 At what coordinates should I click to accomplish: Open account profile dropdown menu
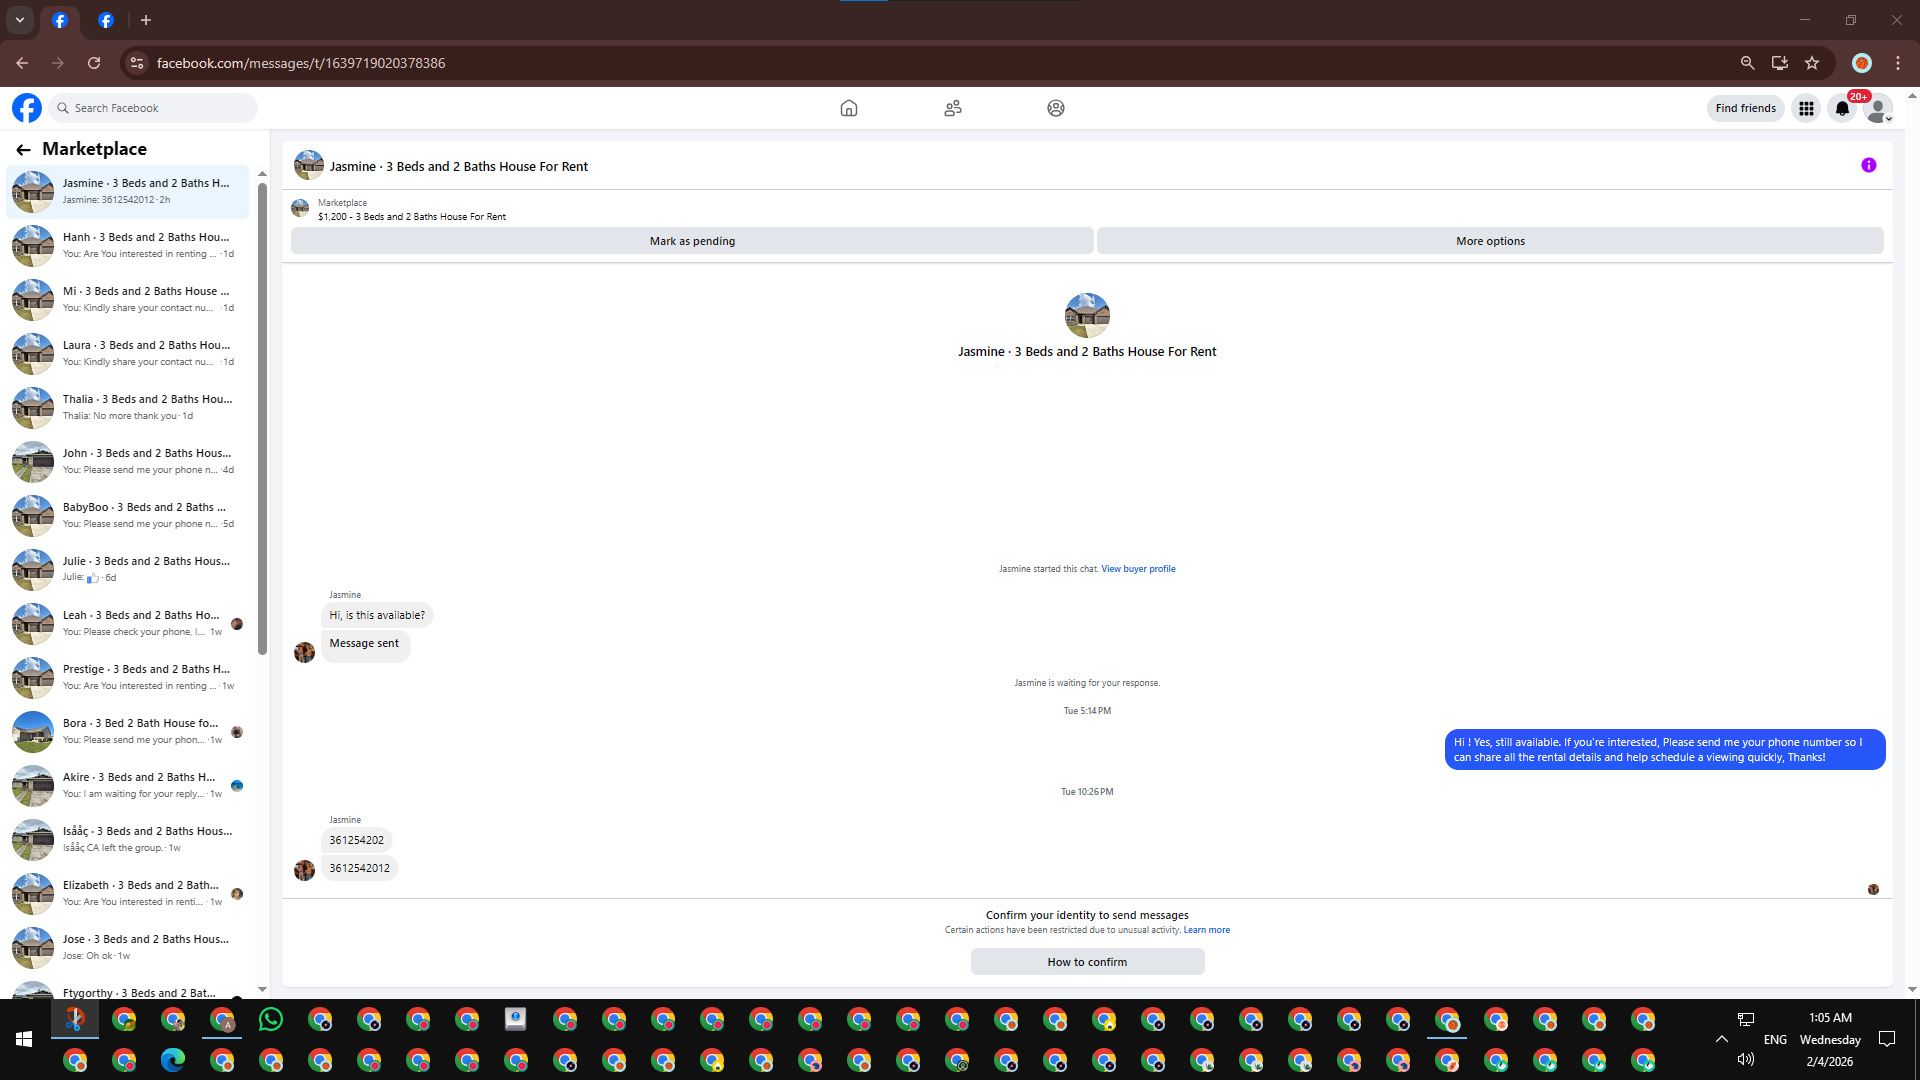pyautogui.click(x=1878, y=108)
